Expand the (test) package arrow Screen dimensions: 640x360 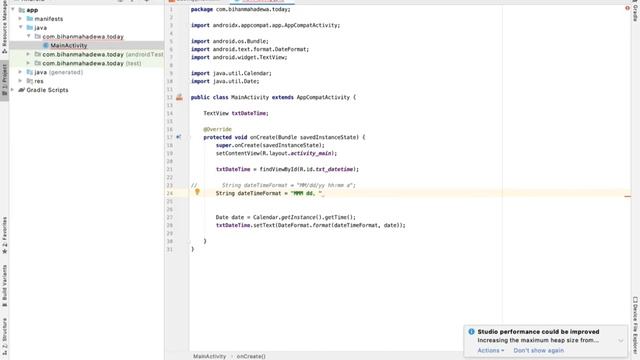[x=28, y=63]
